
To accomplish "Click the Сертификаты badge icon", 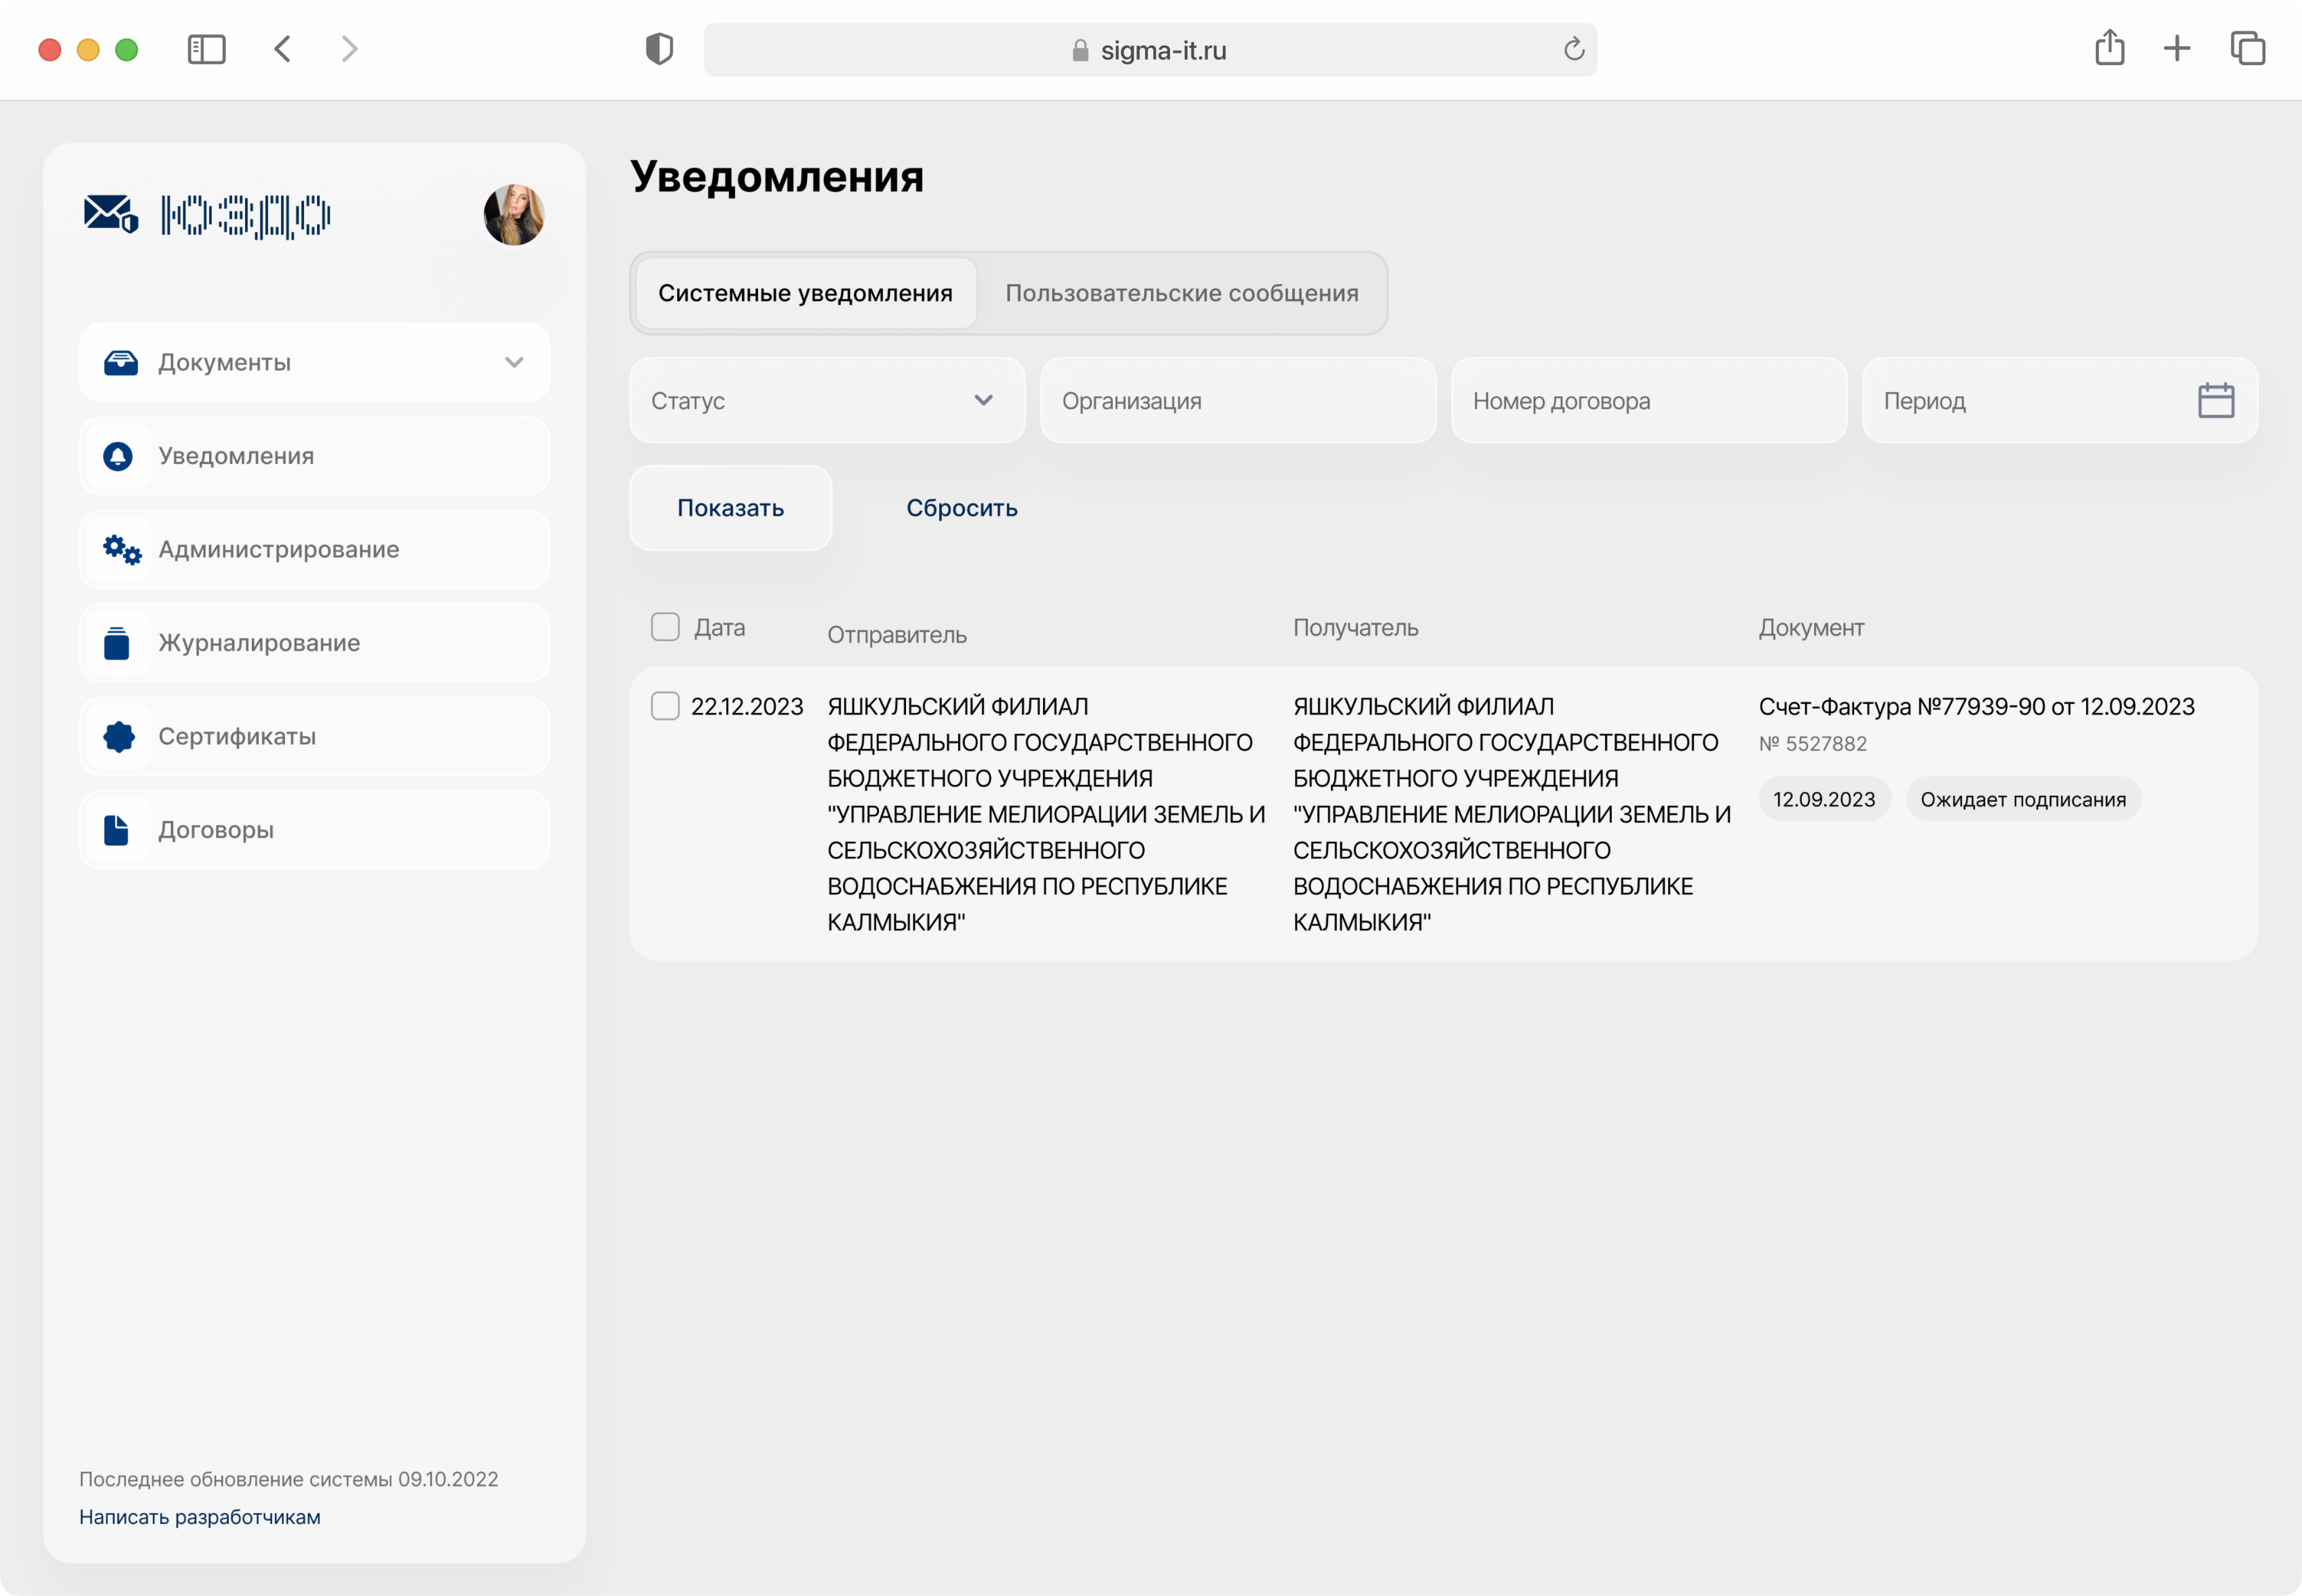I will tap(119, 736).
